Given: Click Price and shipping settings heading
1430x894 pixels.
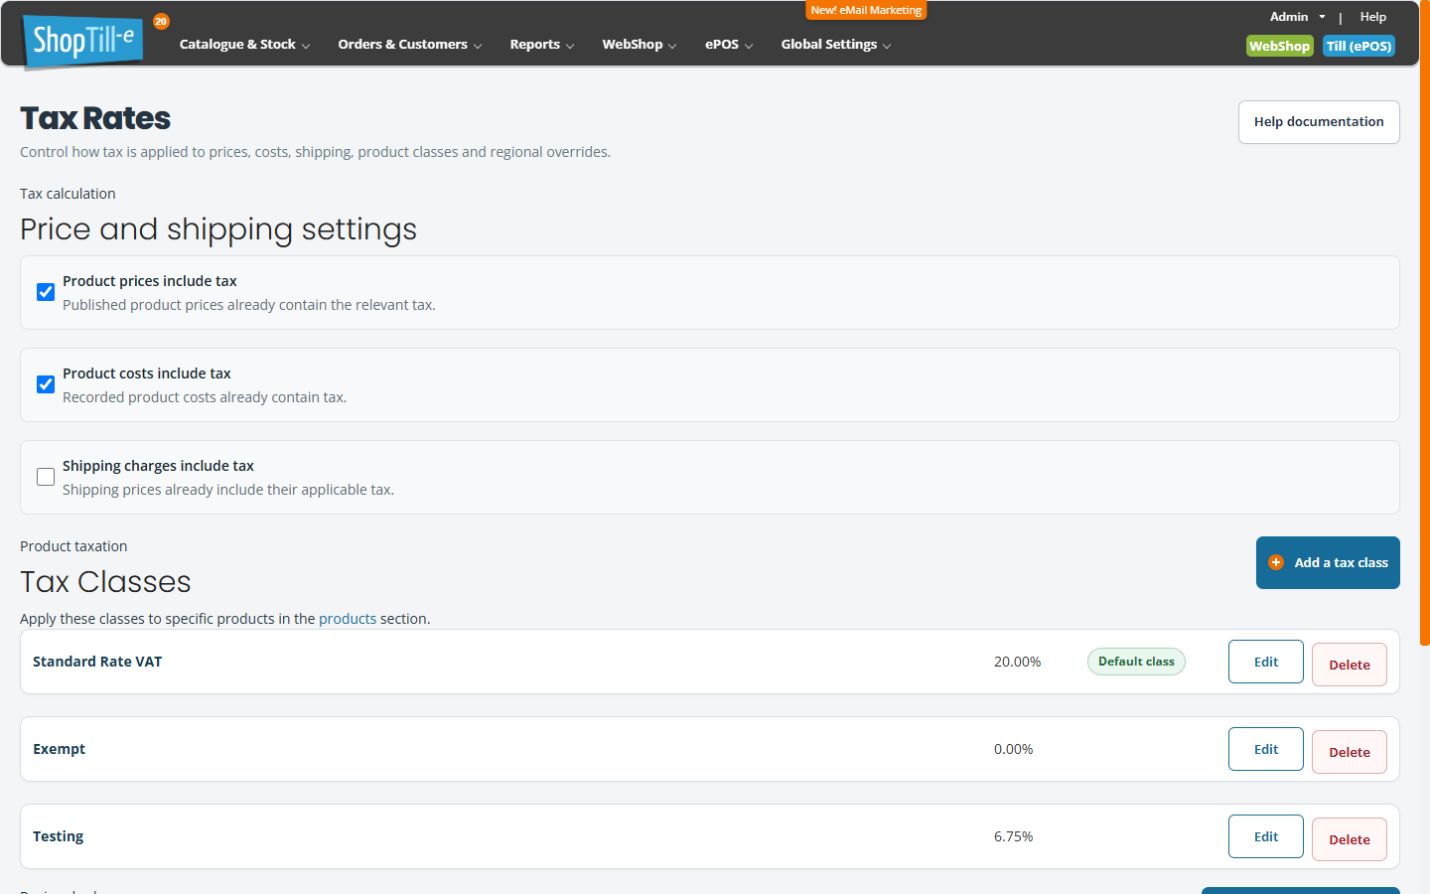Looking at the screenshot, I should click(x=218, y=230).
